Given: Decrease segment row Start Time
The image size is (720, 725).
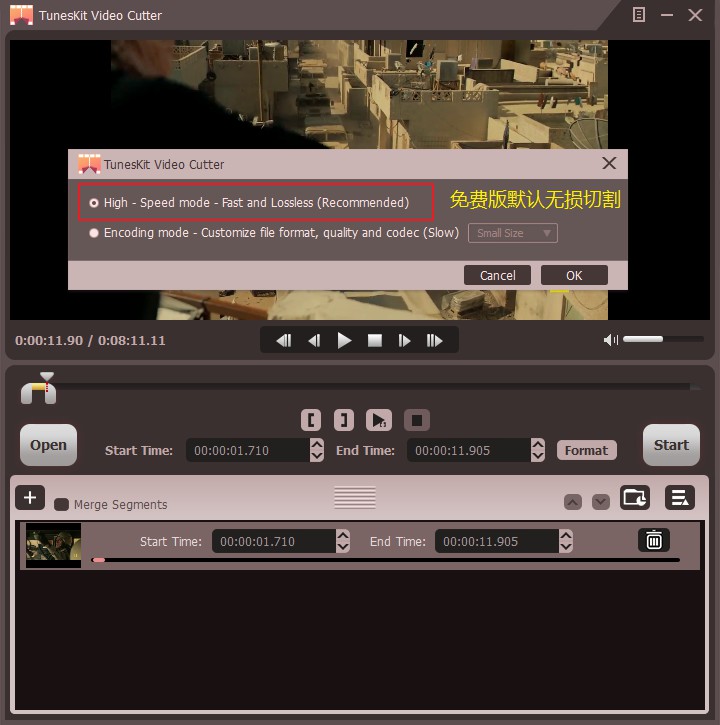Looking at the screenshot, I should tap(343, 547).
